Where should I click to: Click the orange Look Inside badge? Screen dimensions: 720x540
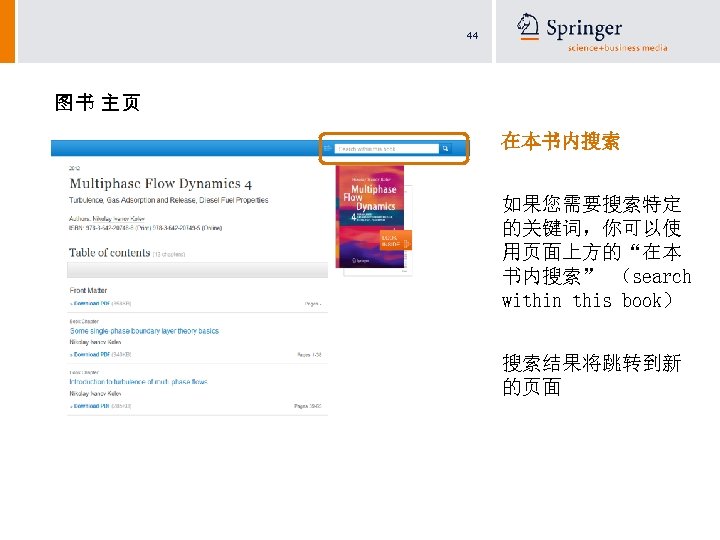[x=395, y=241]
